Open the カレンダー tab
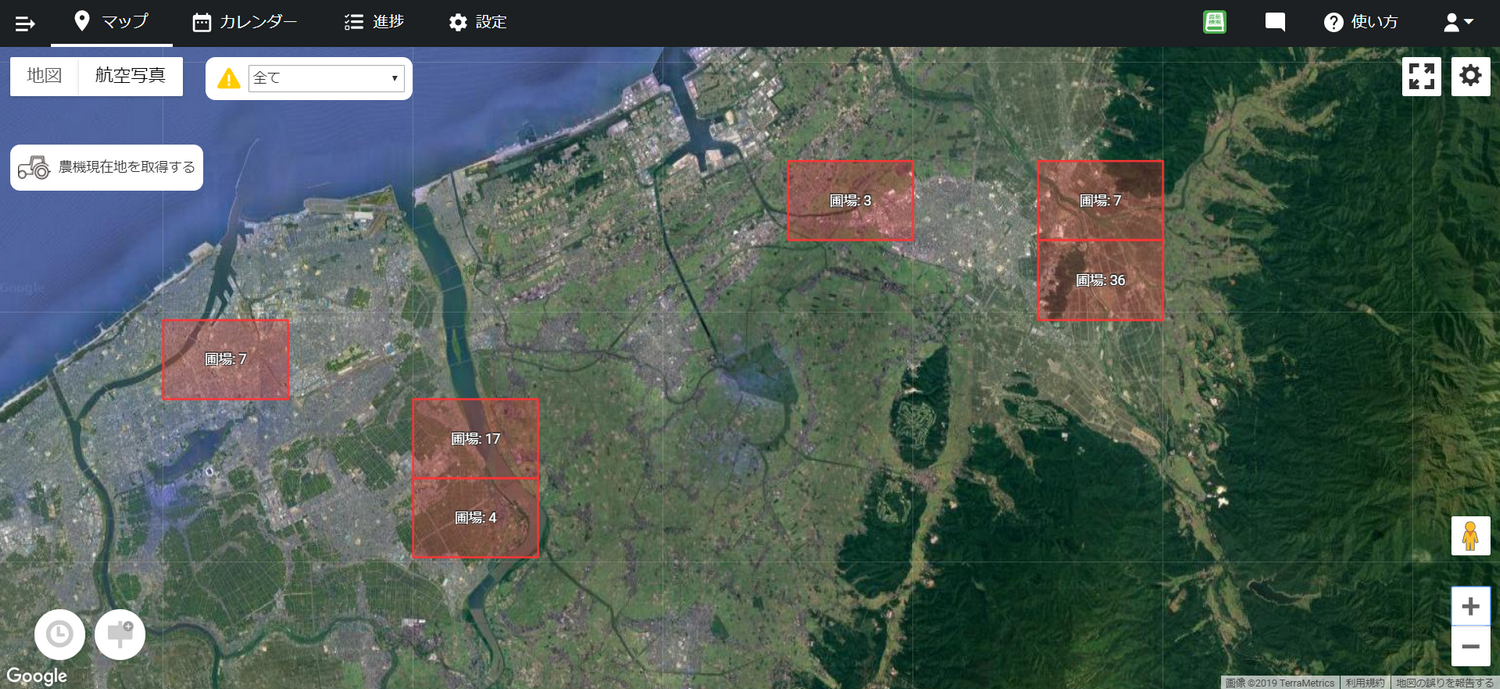The width and height of the screenshot is (1500, 689). click(245, 22)
